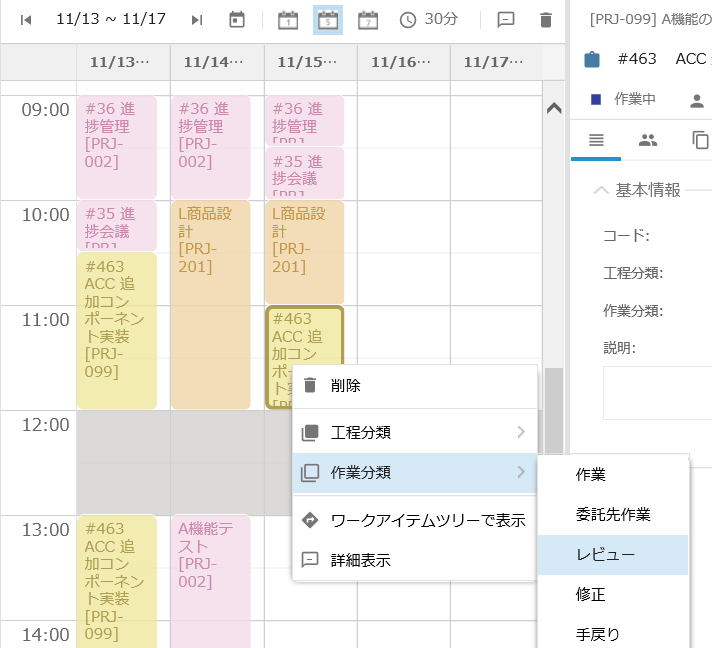Go to the previous week

[x=26, y=20]
